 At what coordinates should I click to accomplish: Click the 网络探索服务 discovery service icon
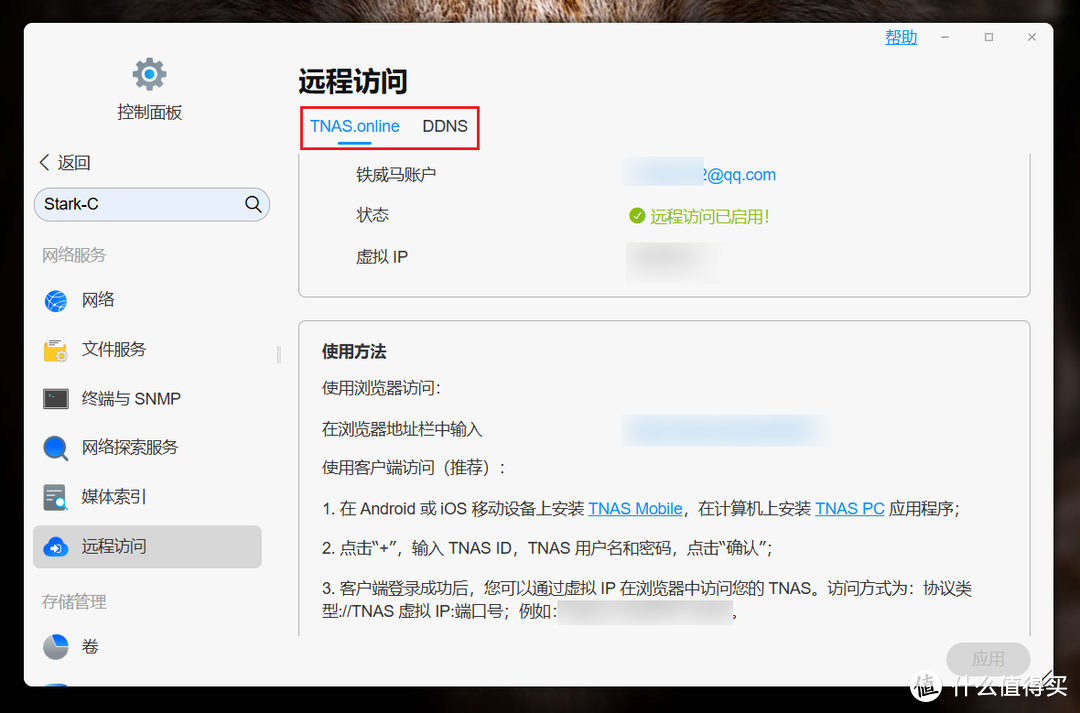point(55,447)
